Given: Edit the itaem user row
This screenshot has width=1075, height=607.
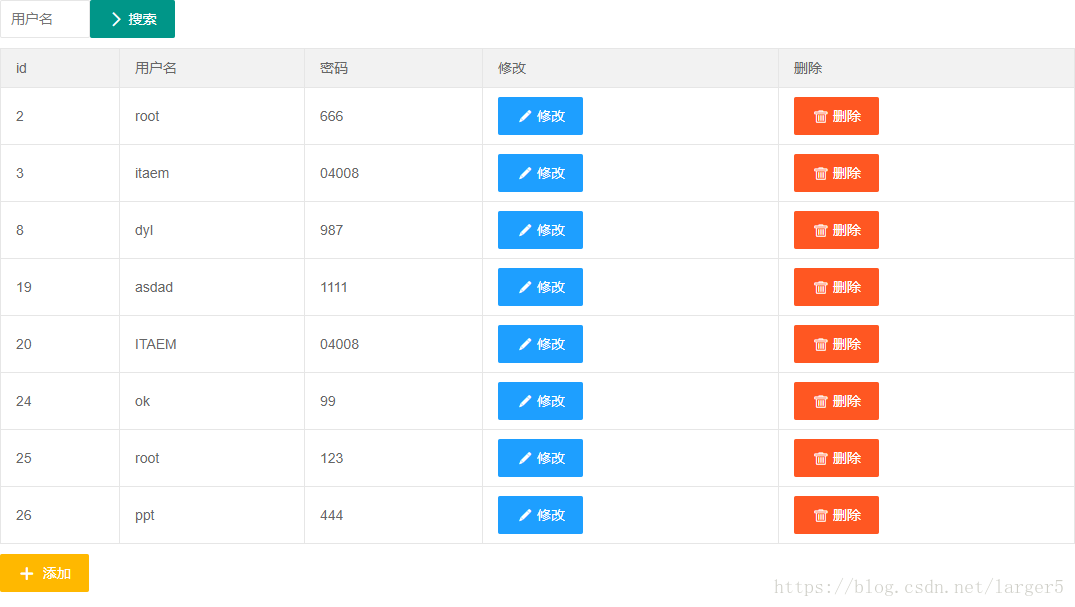Looking at the screenshot, I should [x=540, y=173].
